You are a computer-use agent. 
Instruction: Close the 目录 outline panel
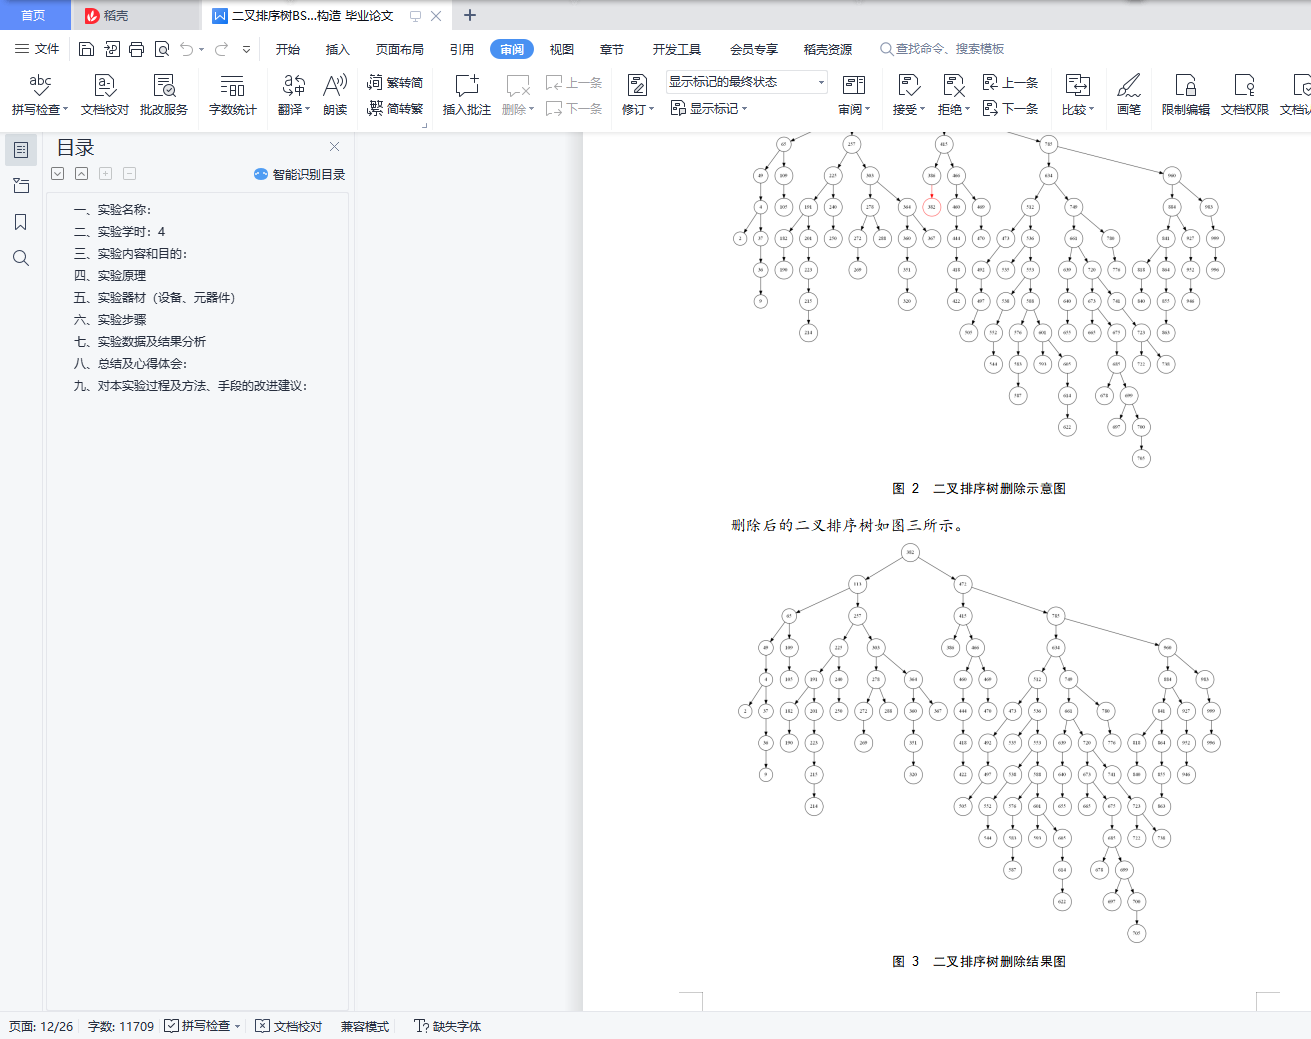point(335,147)
